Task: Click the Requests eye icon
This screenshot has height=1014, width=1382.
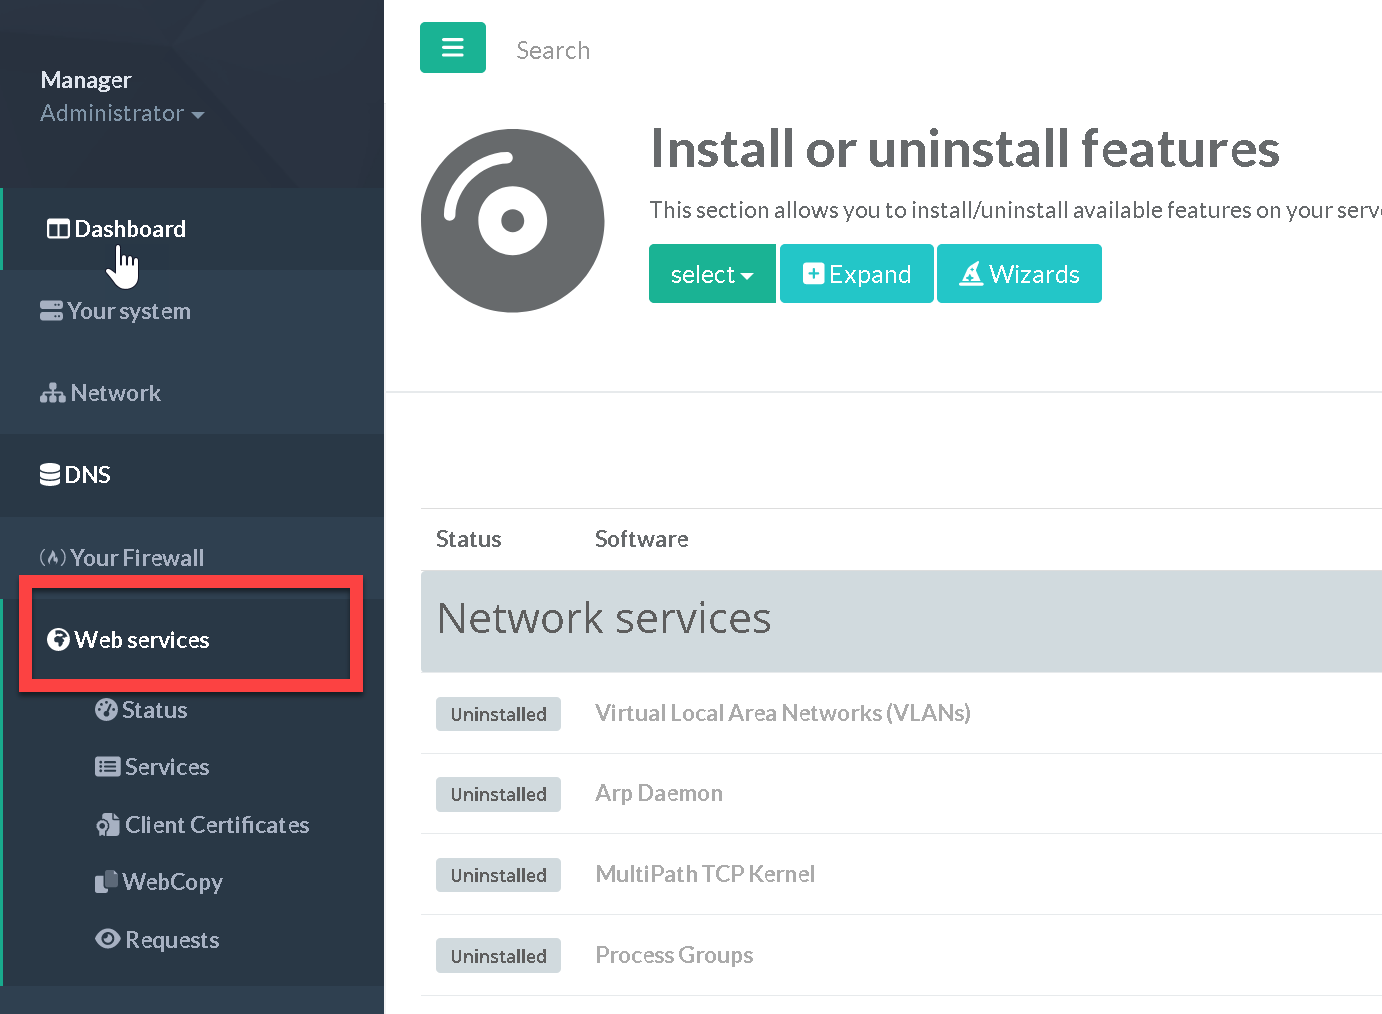Action: tap(107, 939)
